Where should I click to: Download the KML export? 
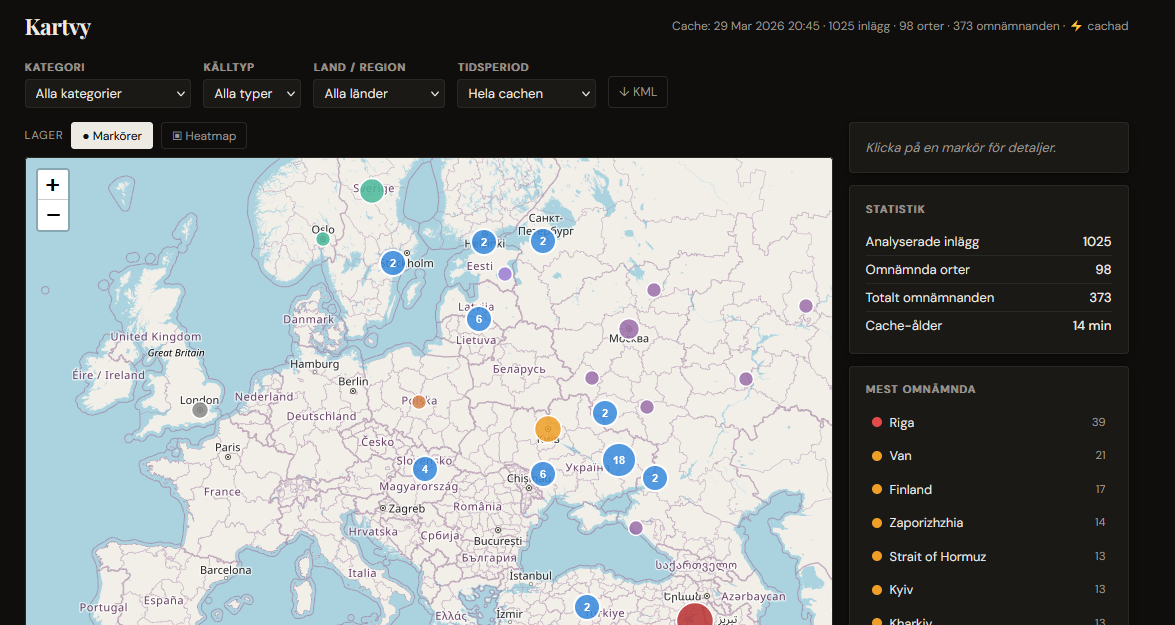[x=638, y=92]
